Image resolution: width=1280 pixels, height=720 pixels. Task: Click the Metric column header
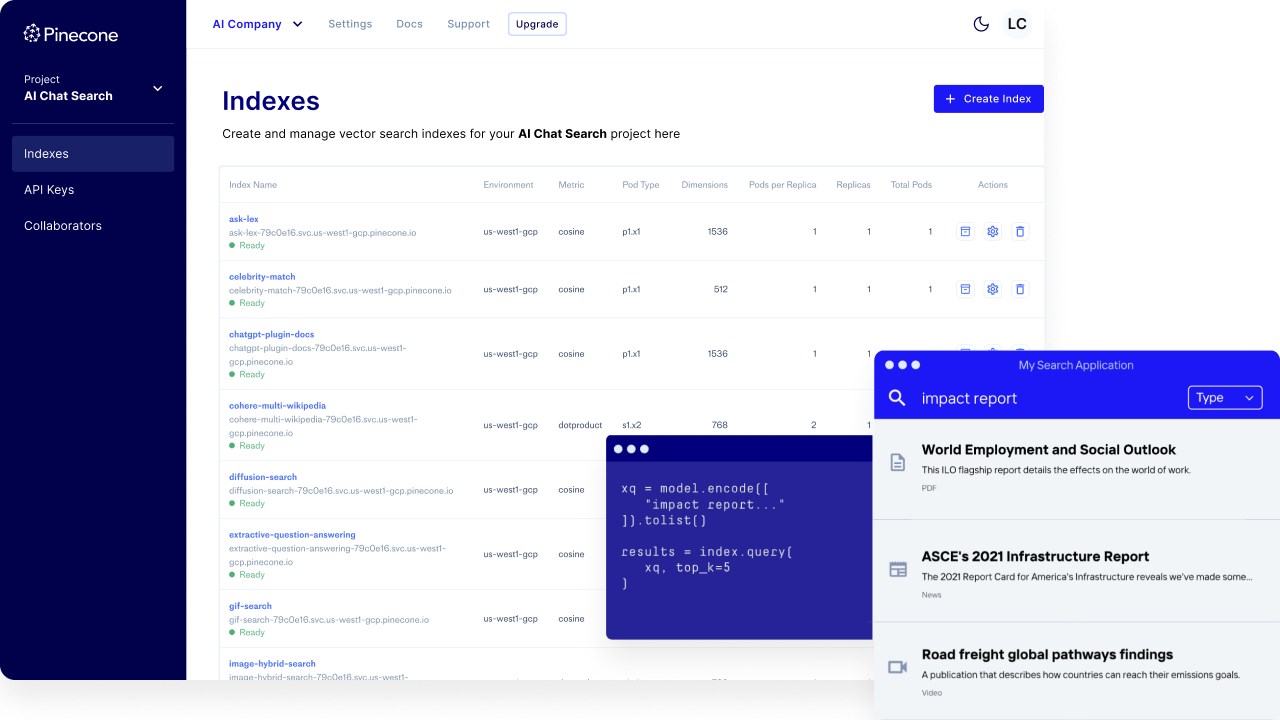click(x=571, y=185)
